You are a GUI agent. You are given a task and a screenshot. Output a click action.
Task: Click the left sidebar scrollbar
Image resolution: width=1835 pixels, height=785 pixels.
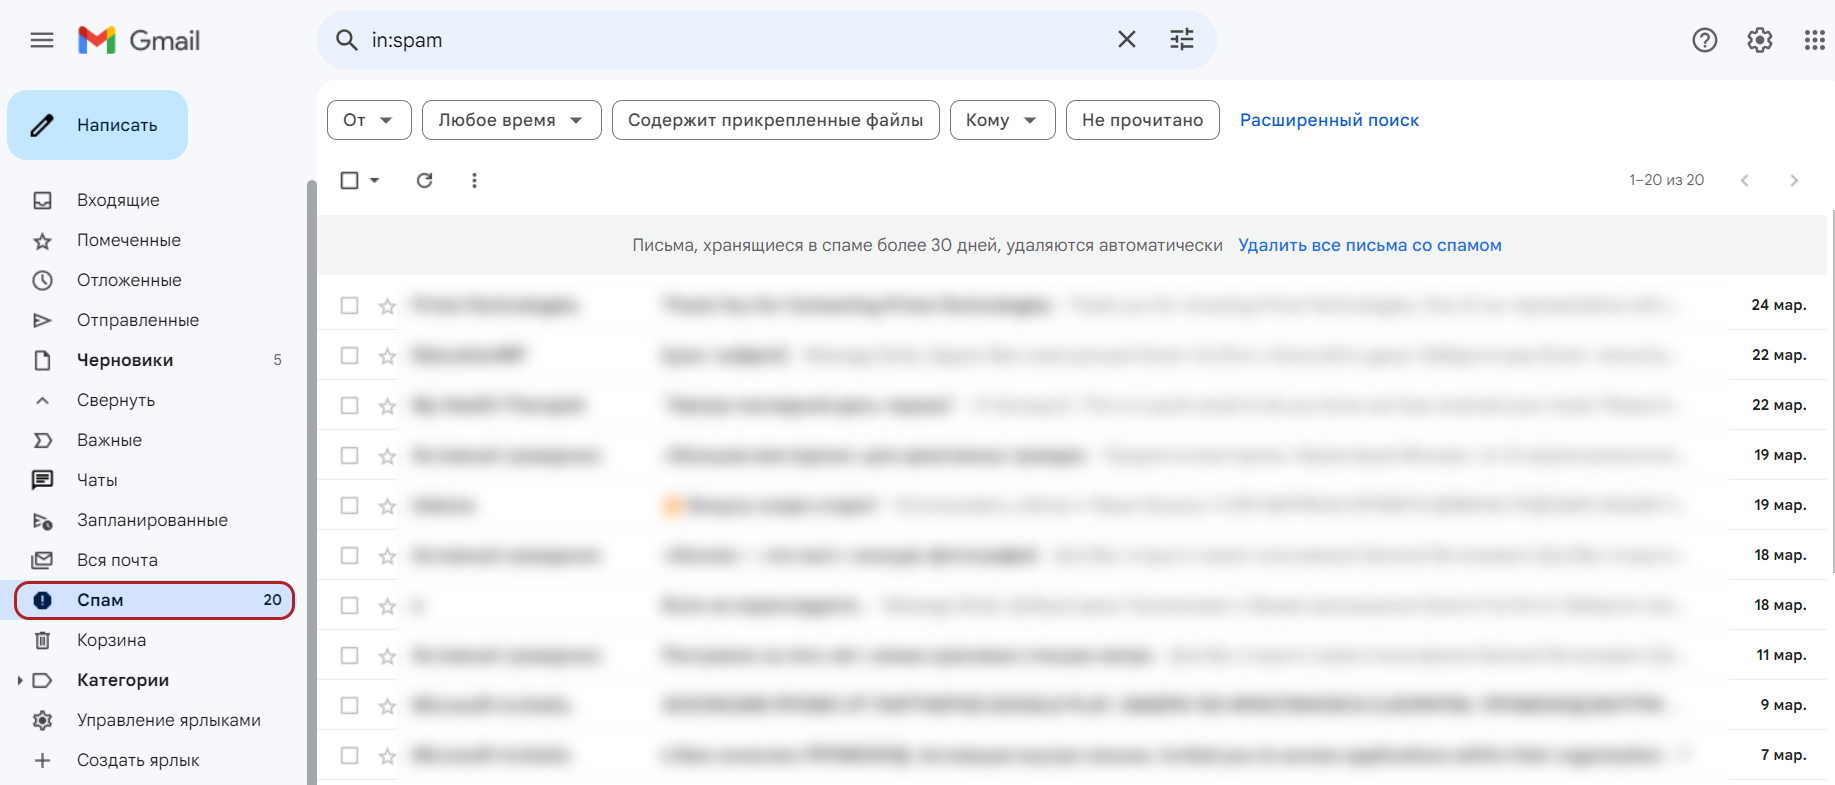click(x=311, y=482)
